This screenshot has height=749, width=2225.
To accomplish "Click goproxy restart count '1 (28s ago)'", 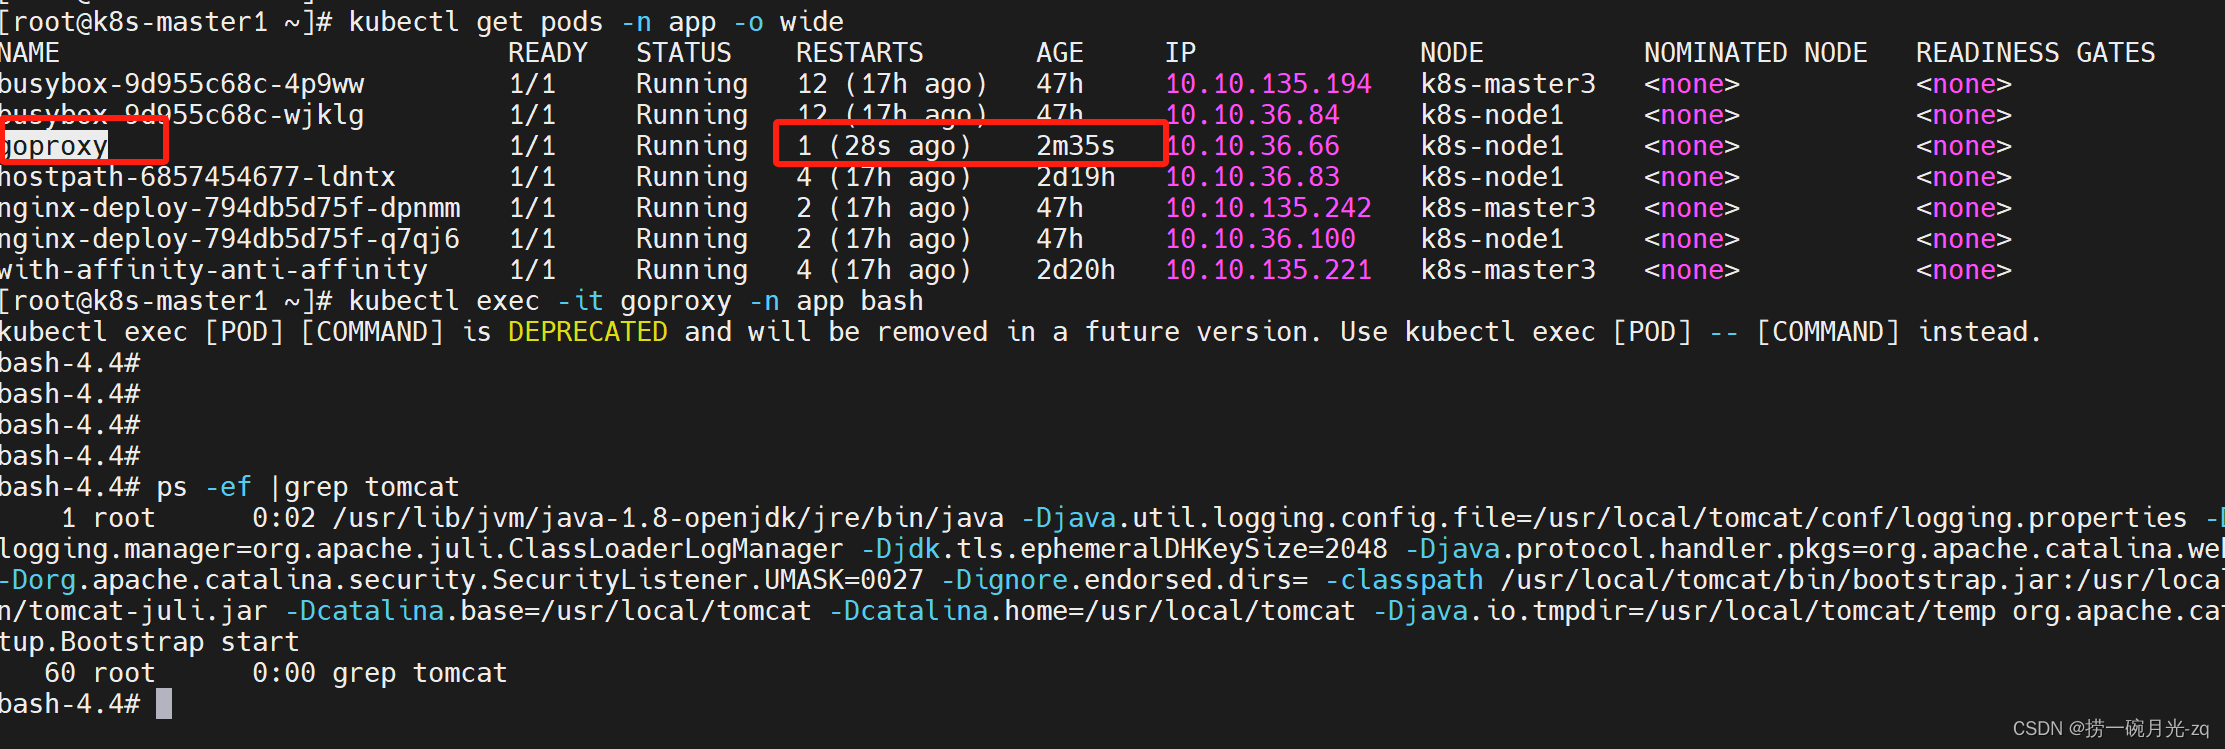I will tap(884, 146).
